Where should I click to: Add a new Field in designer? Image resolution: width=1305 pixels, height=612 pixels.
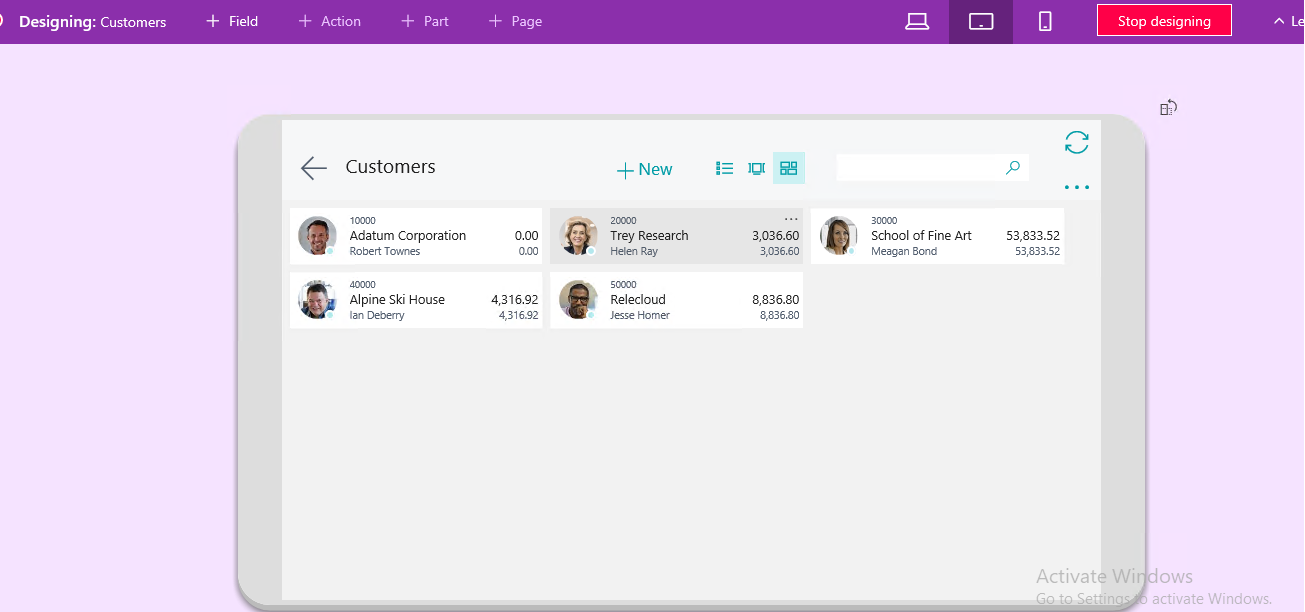(232, 21)
